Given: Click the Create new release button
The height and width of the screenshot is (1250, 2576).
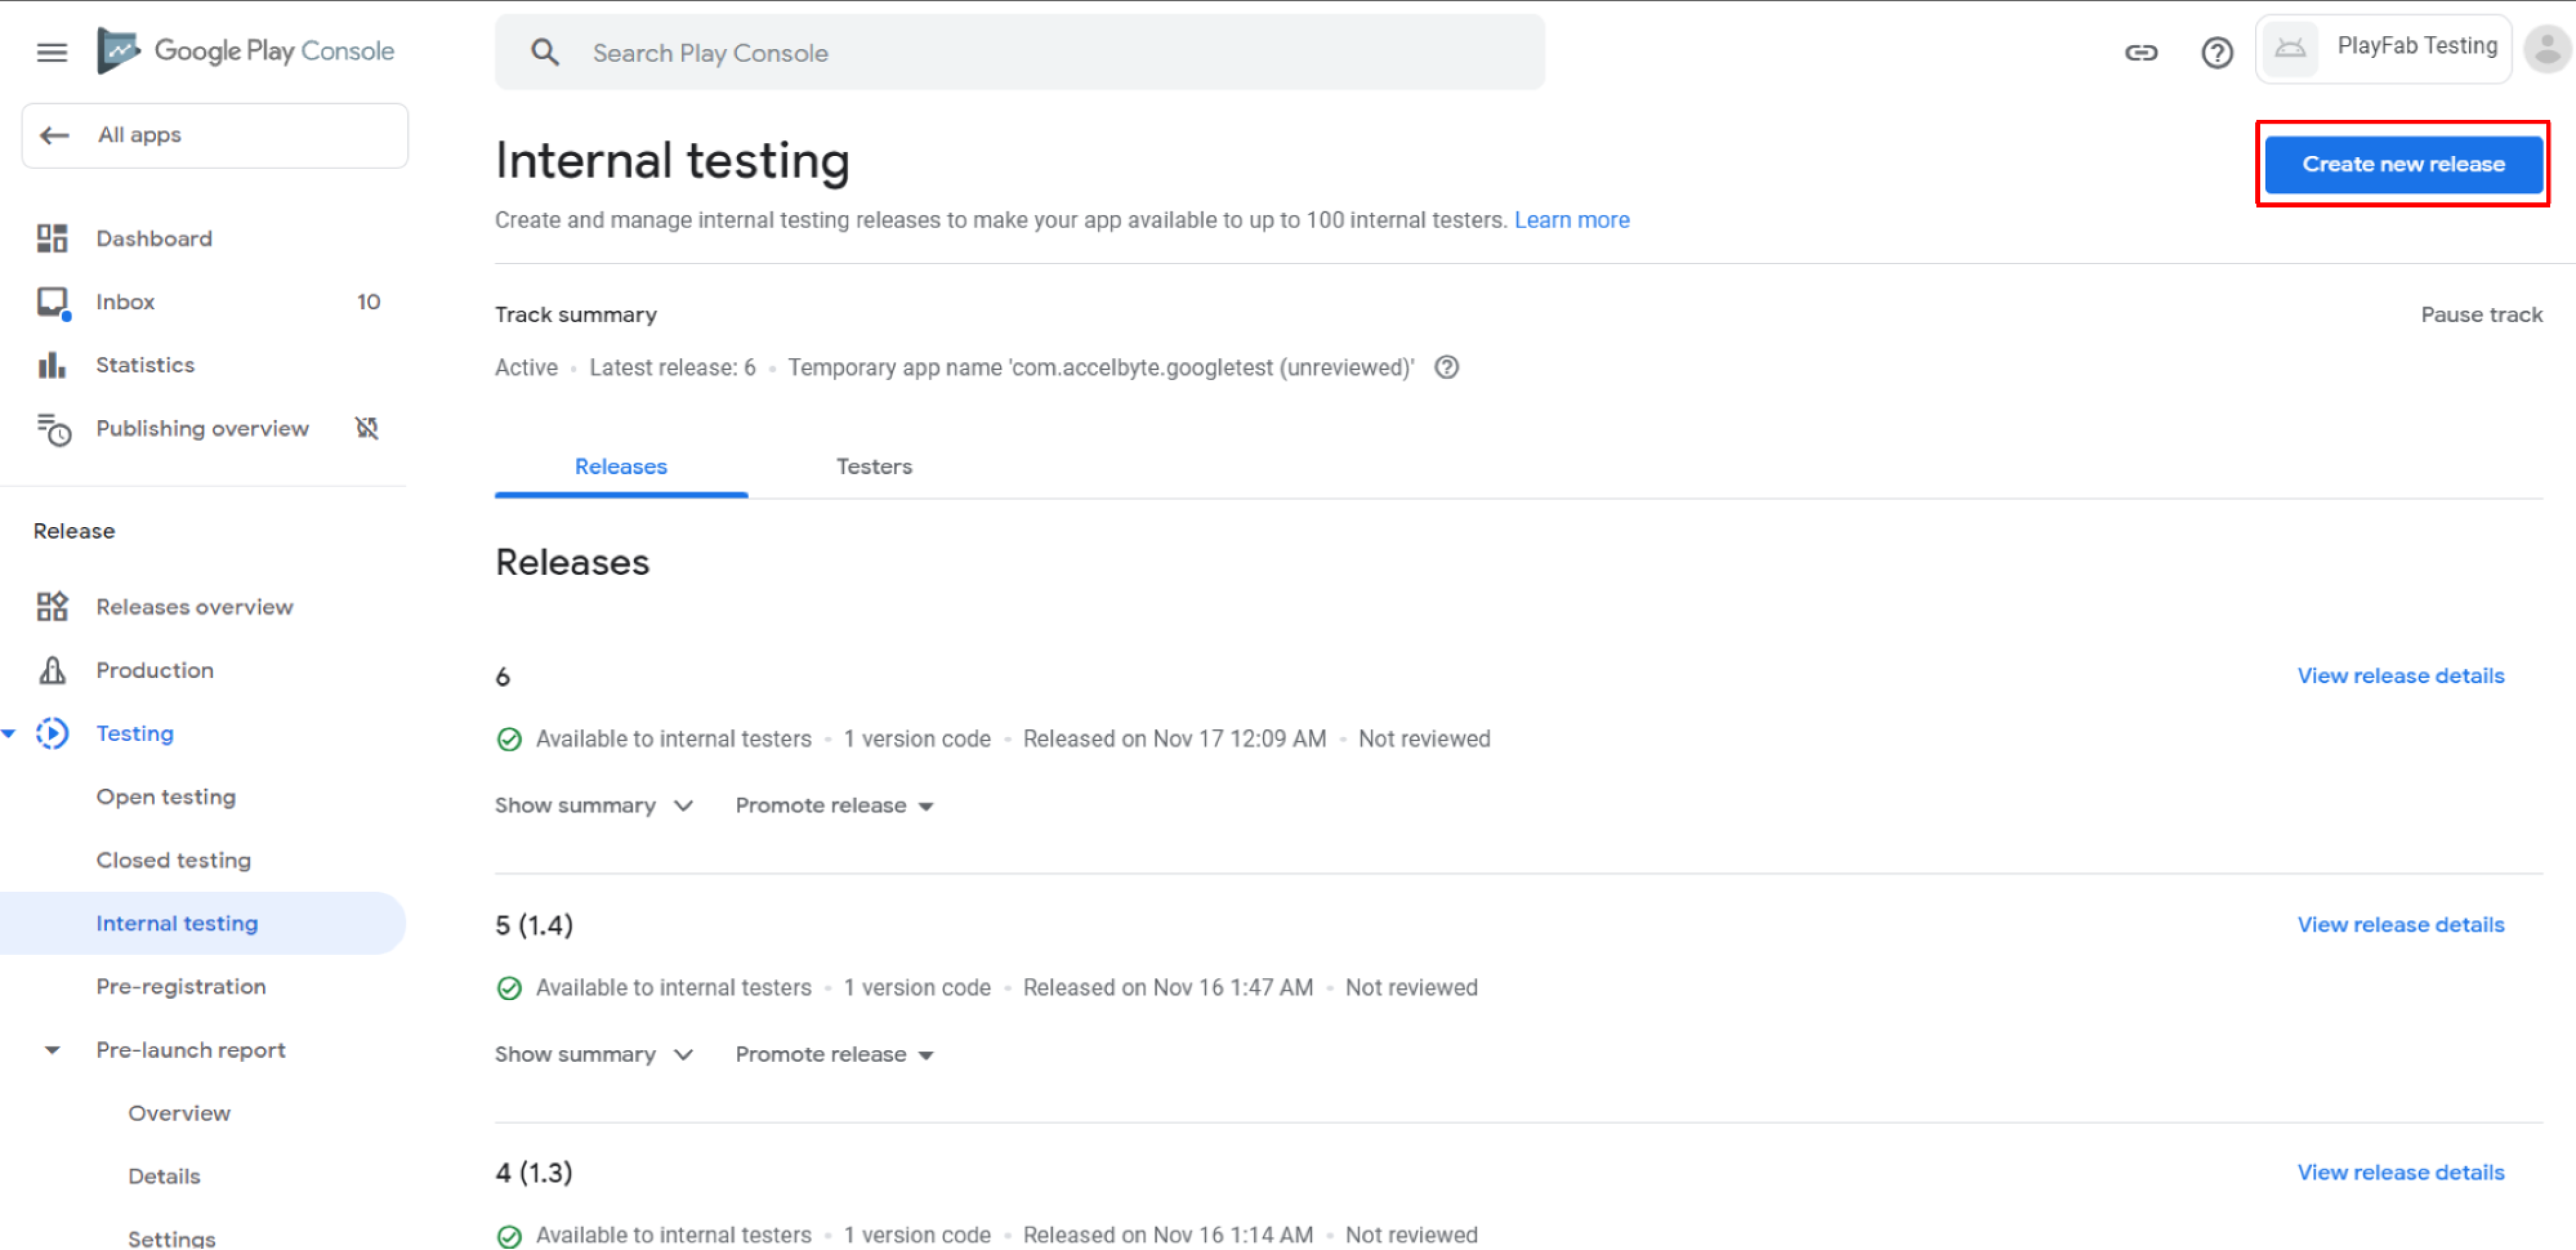Looking at the screenshot, I should click(x=2400, y=162).
